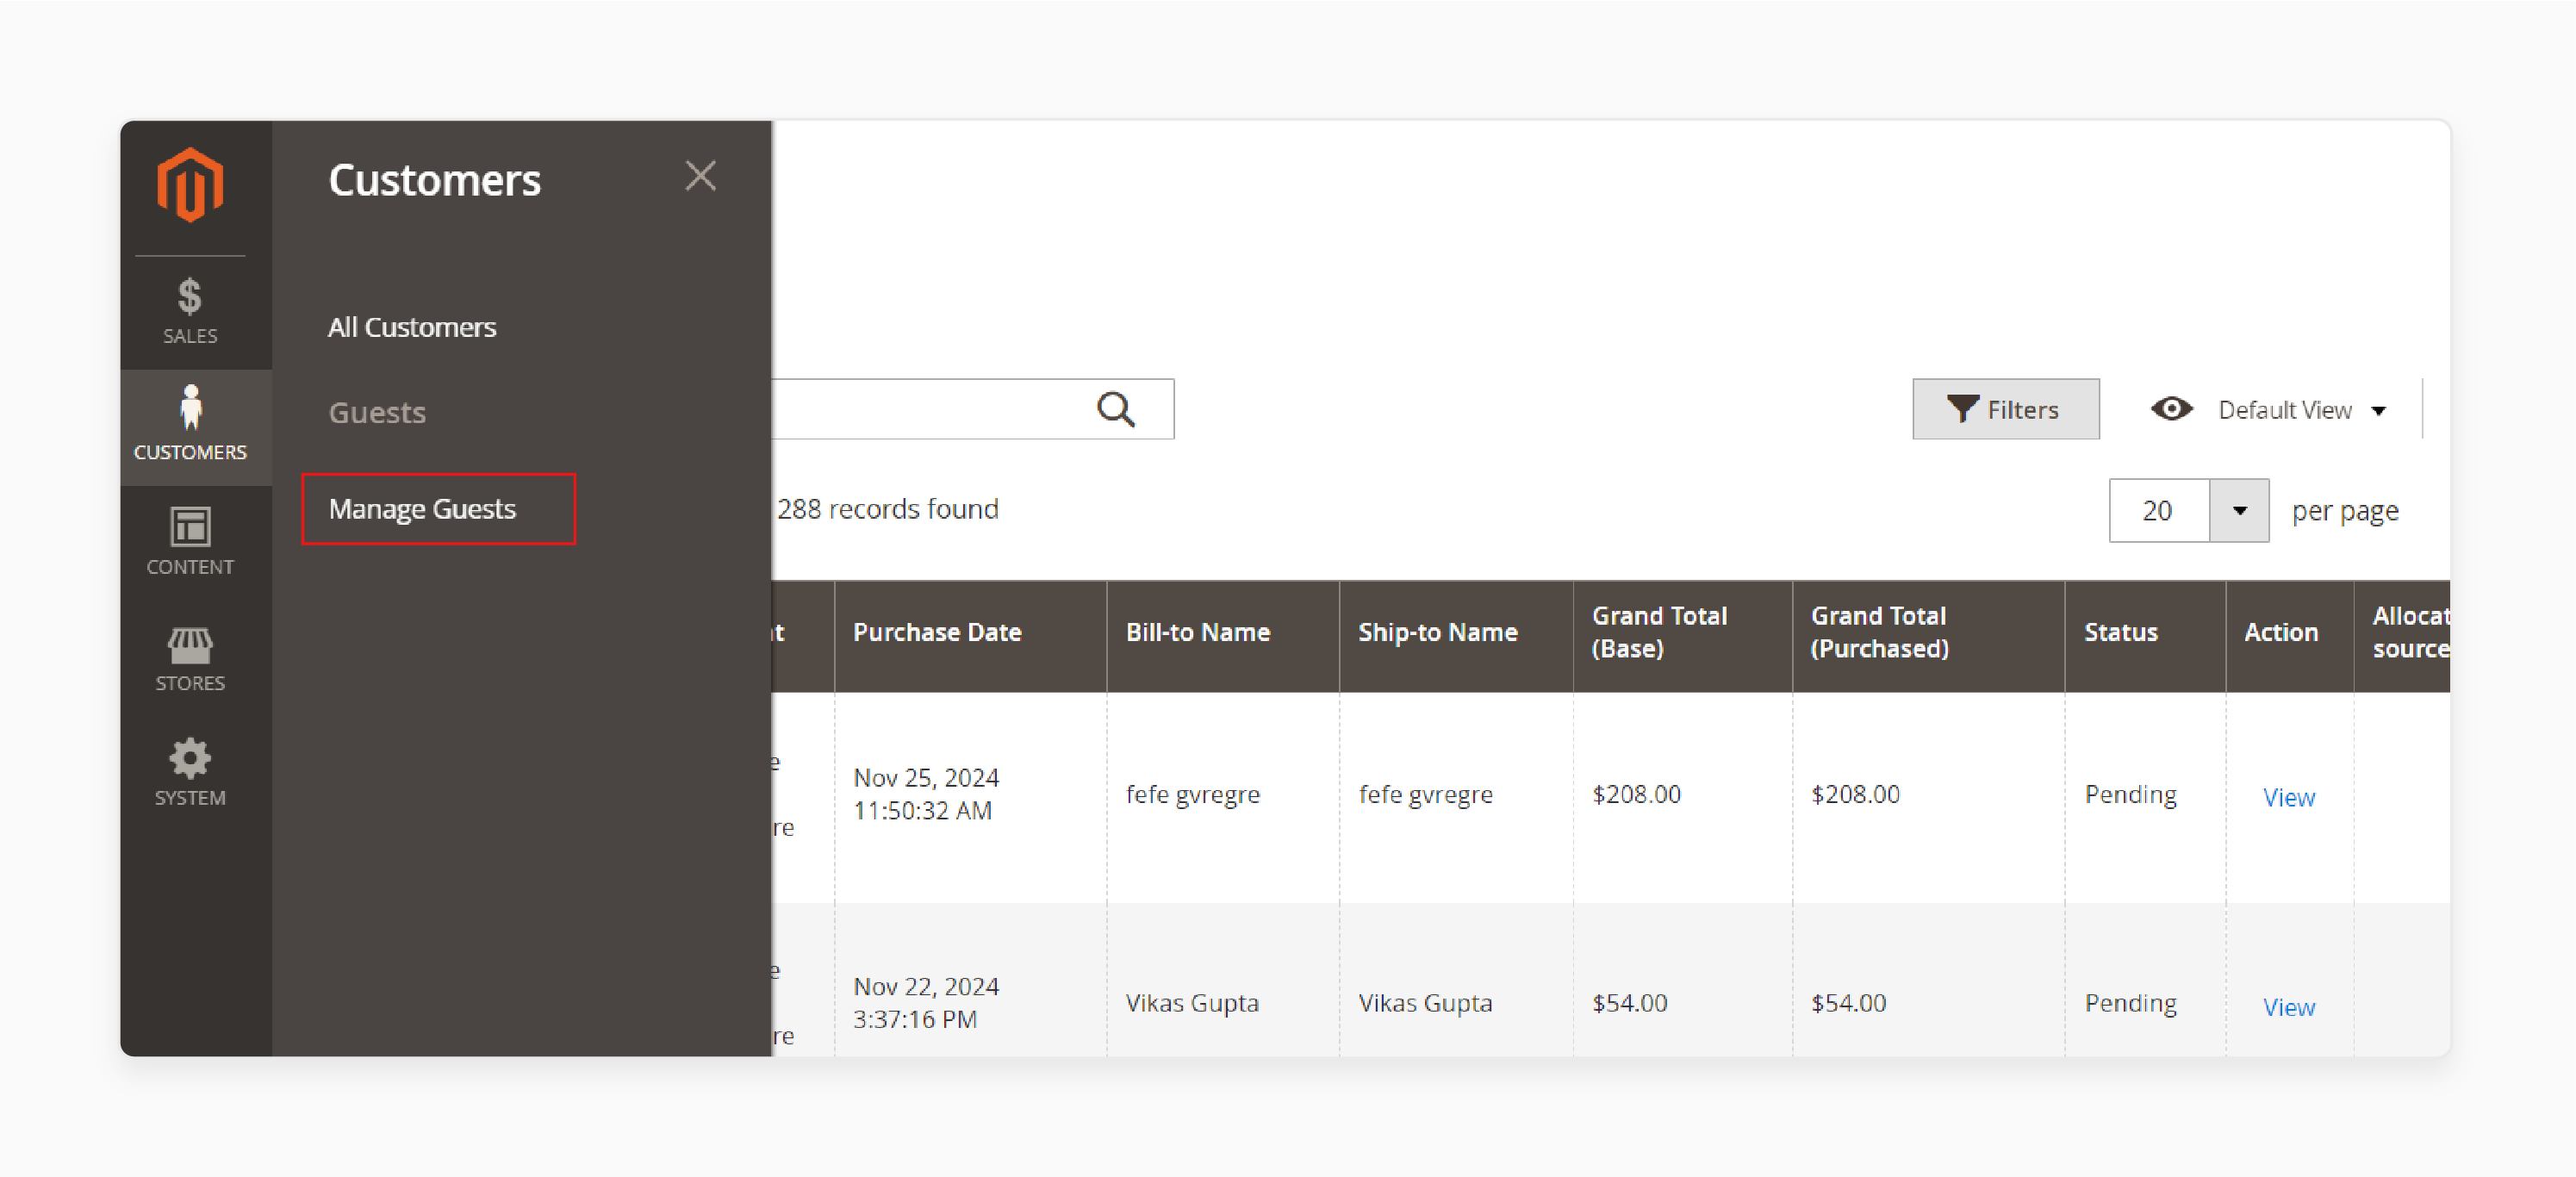Expand the Default View dropdown

pos(2302,410)
